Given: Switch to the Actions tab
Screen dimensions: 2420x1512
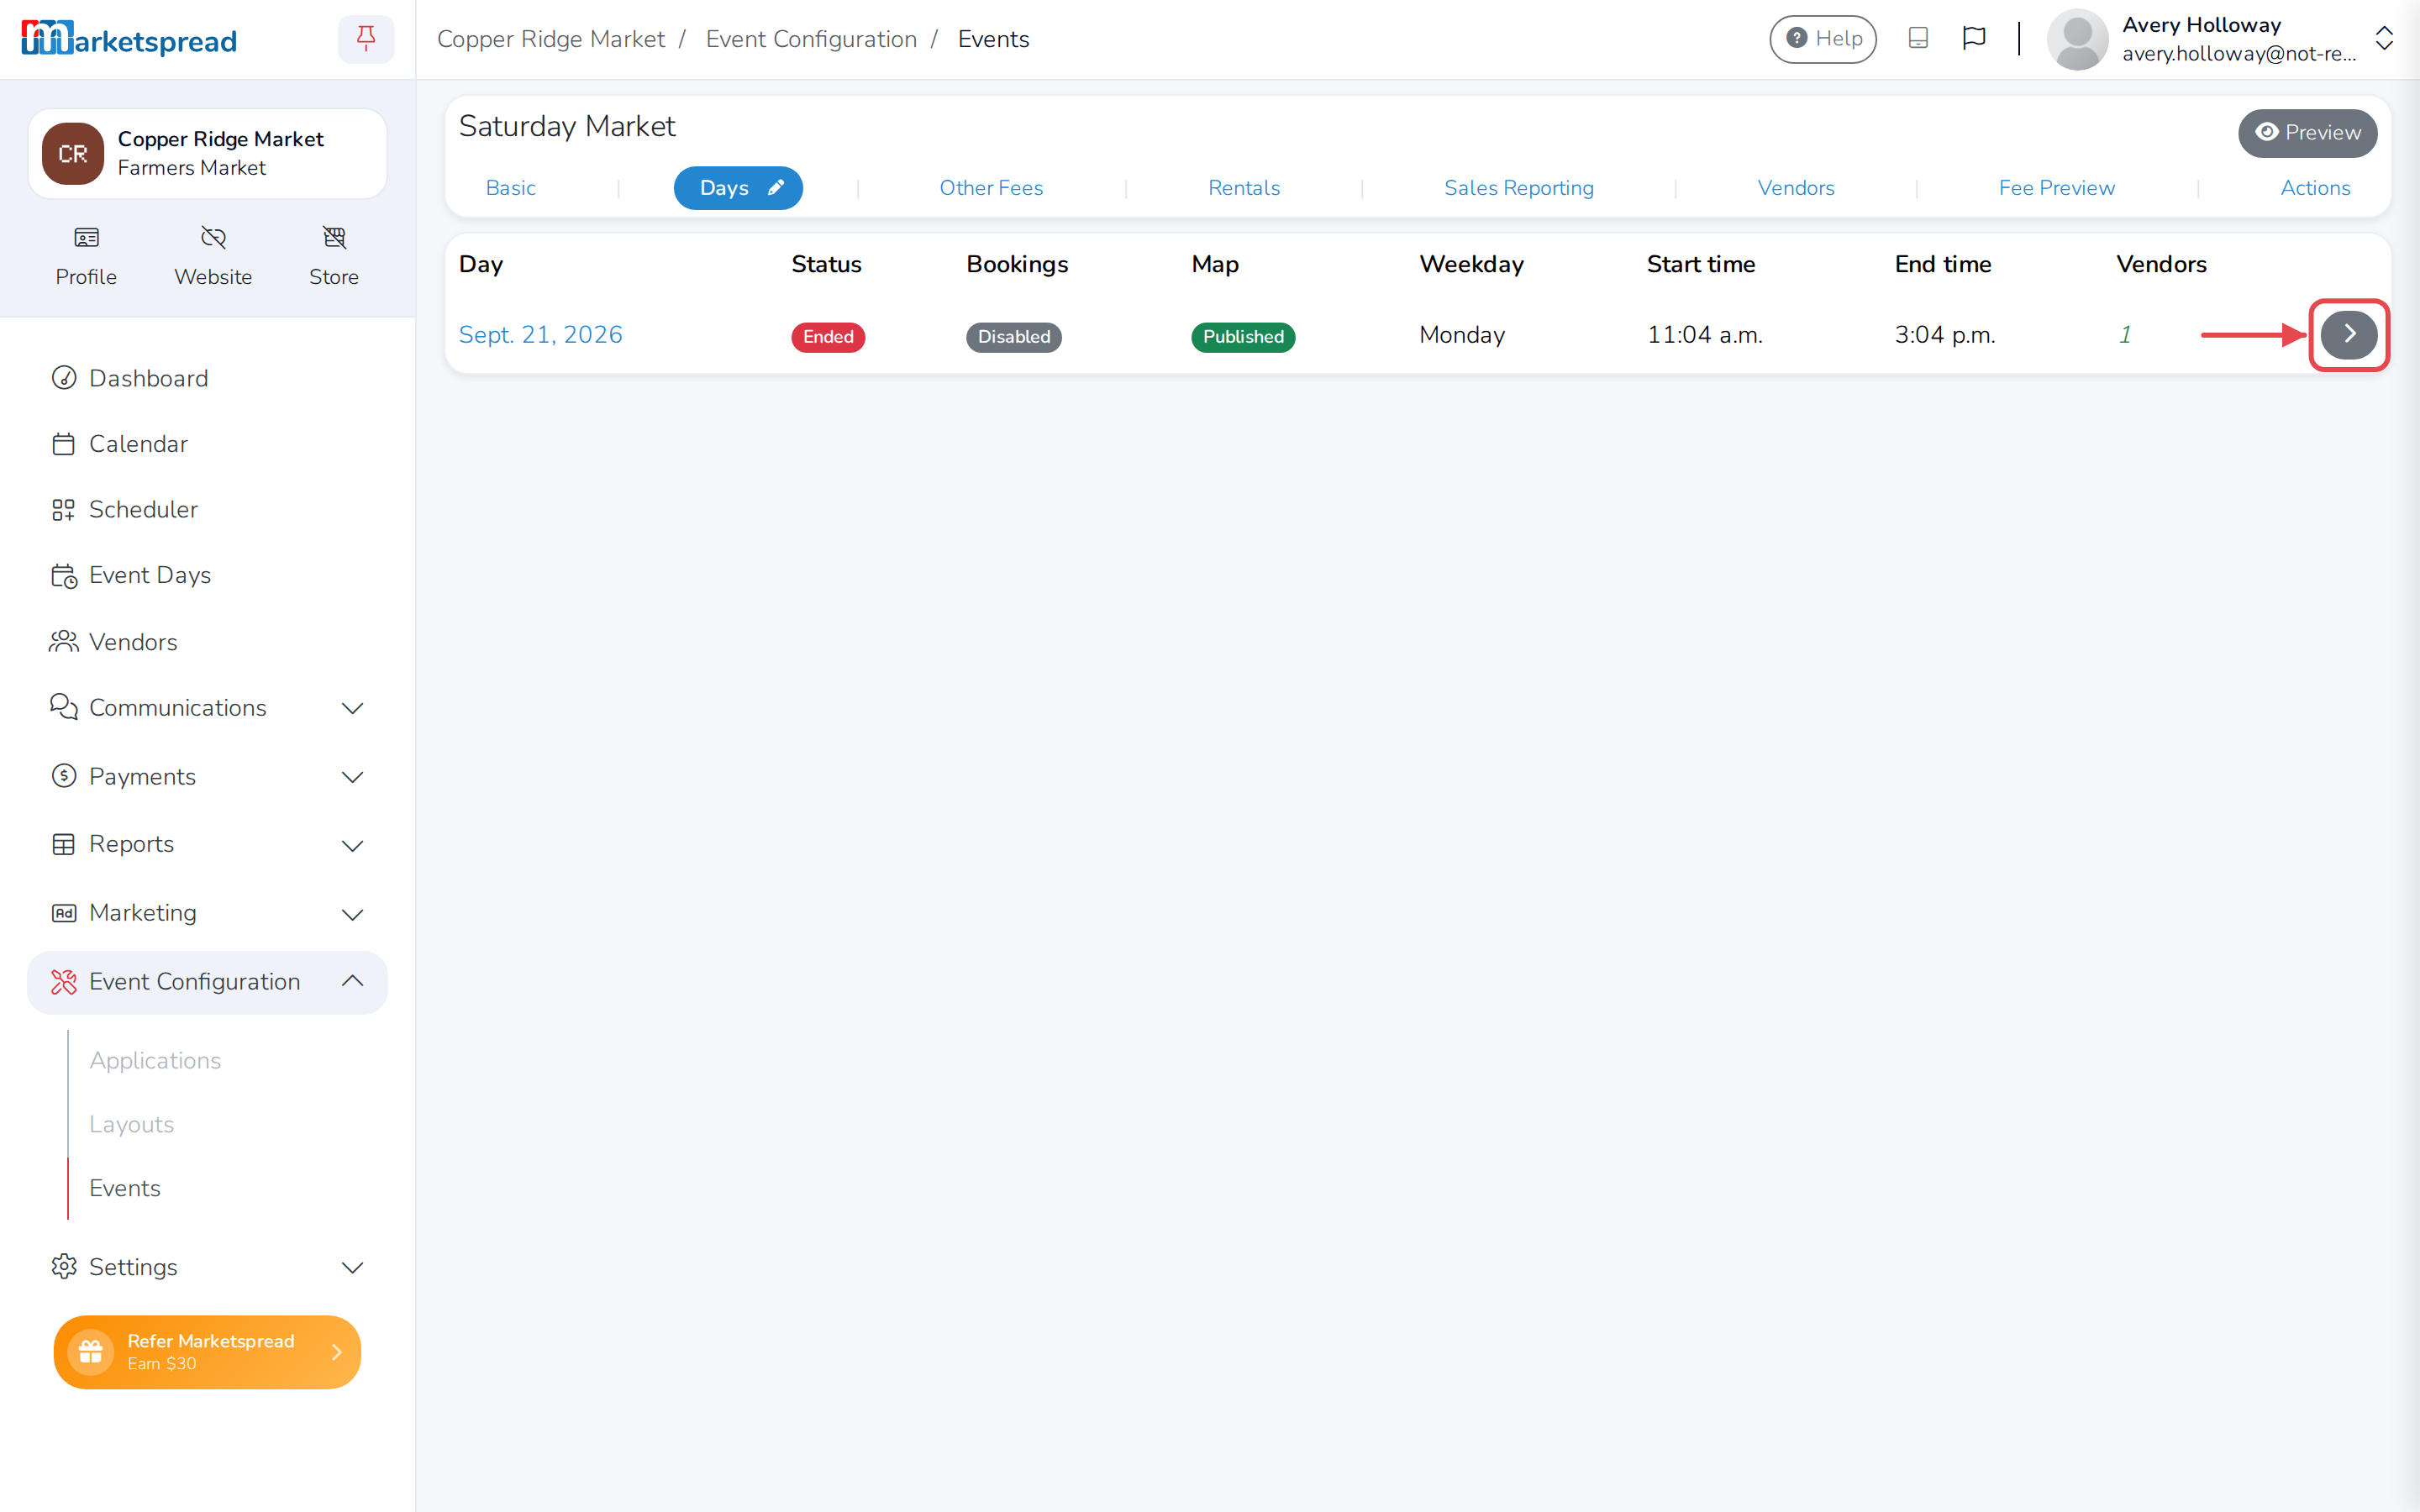Looking at the screenshot, I should [2315, 188].
